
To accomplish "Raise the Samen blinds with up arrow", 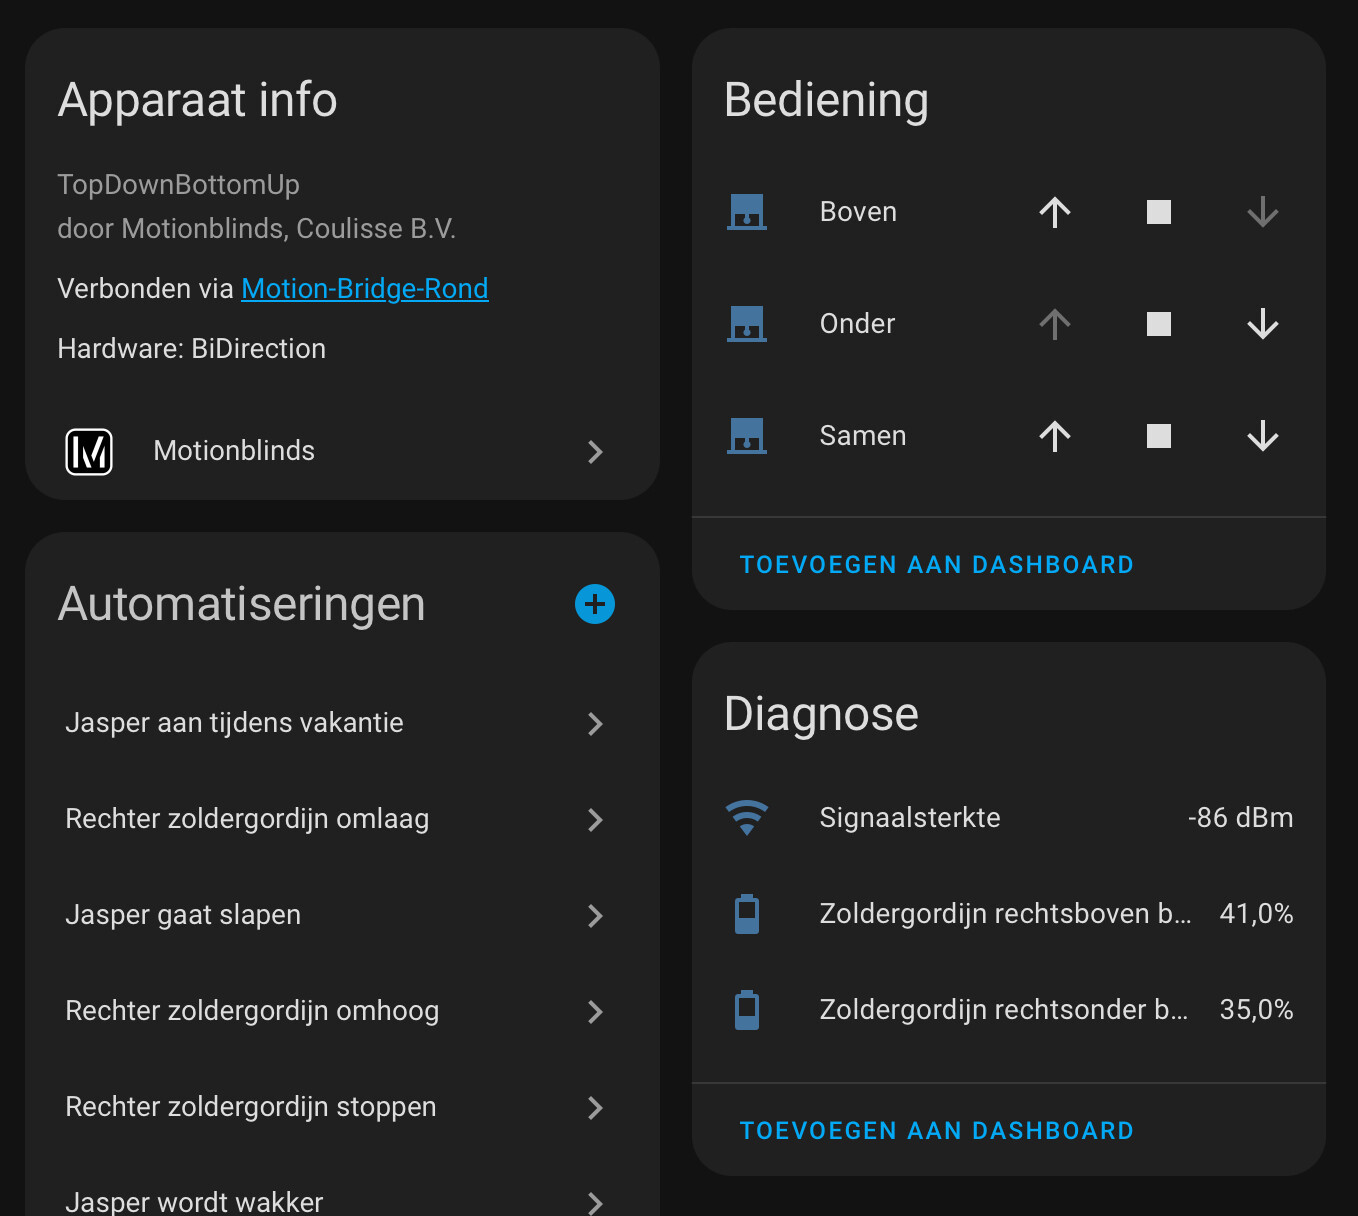I will (1055, 436).
